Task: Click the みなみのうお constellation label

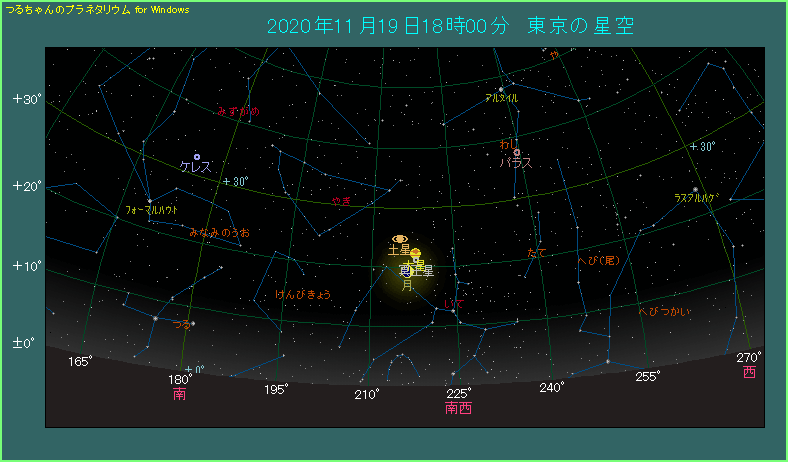Action: pyautogui.click(x=219, y=232)
